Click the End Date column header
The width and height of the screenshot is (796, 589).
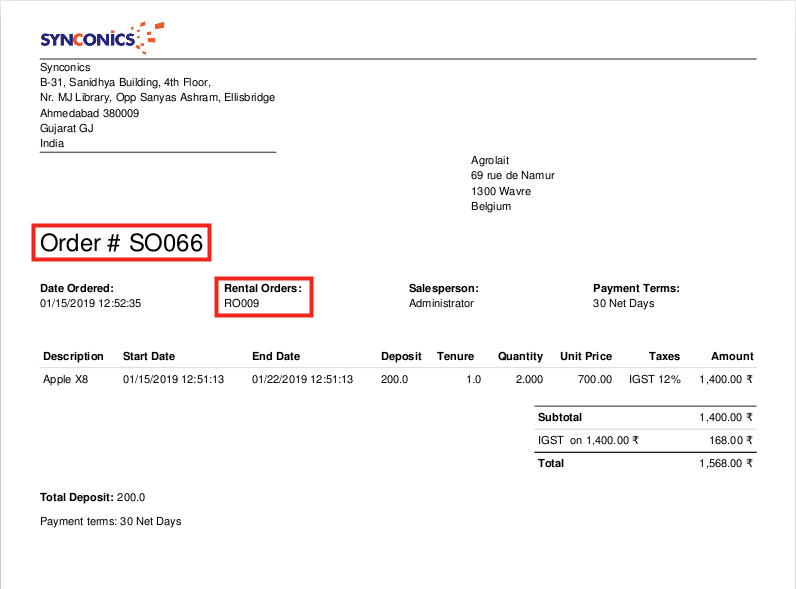coord(275,356)
